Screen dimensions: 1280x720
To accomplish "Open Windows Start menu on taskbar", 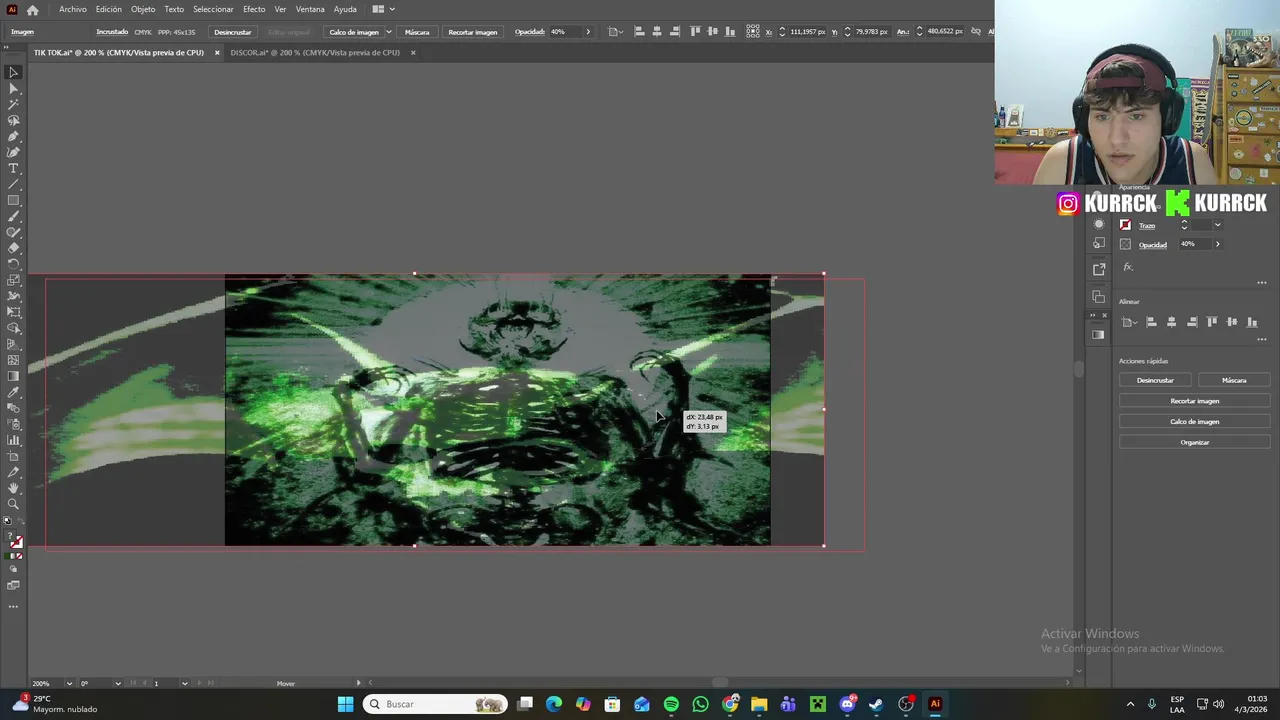I will 345,704.
